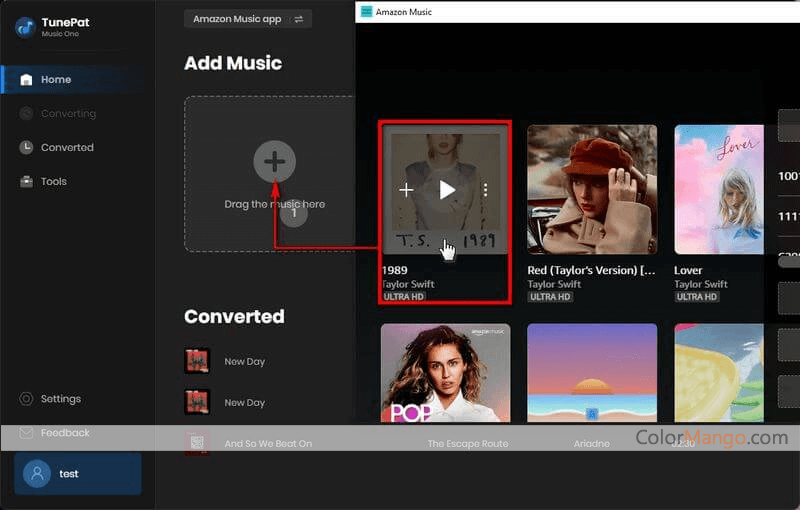The image size is (800, 510).
Task: Open the Home section in sidebar
Action: coord(55,80)
